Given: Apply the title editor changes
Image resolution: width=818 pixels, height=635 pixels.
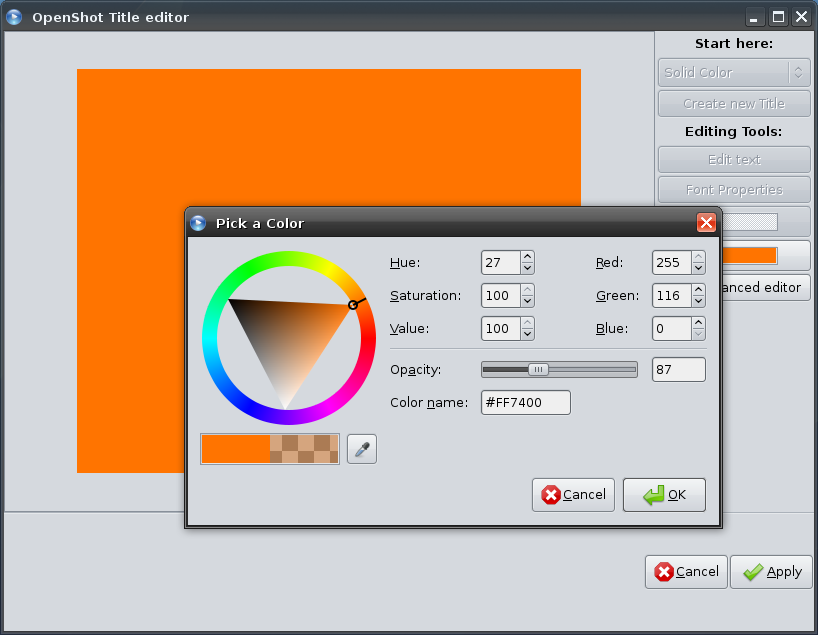Looking at the screenshot, I should [x=771, y=572].
